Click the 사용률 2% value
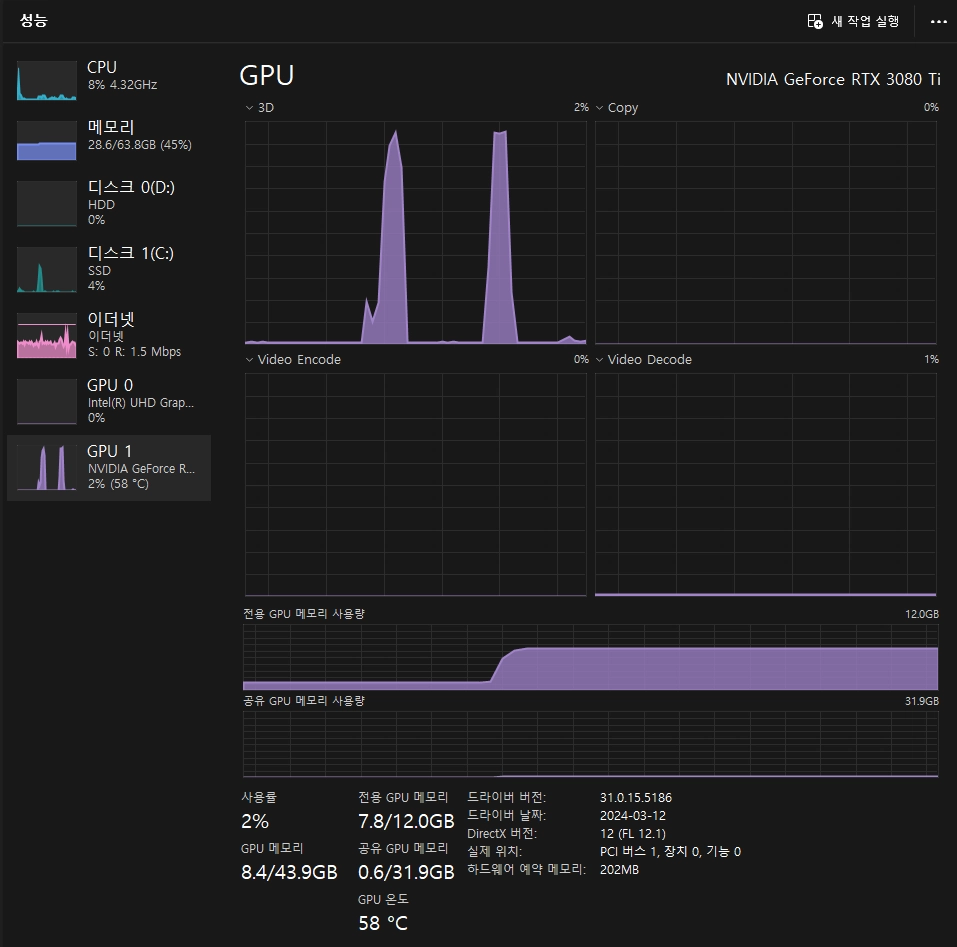Viewport: 957px width, 947px height. coord(254,821)
